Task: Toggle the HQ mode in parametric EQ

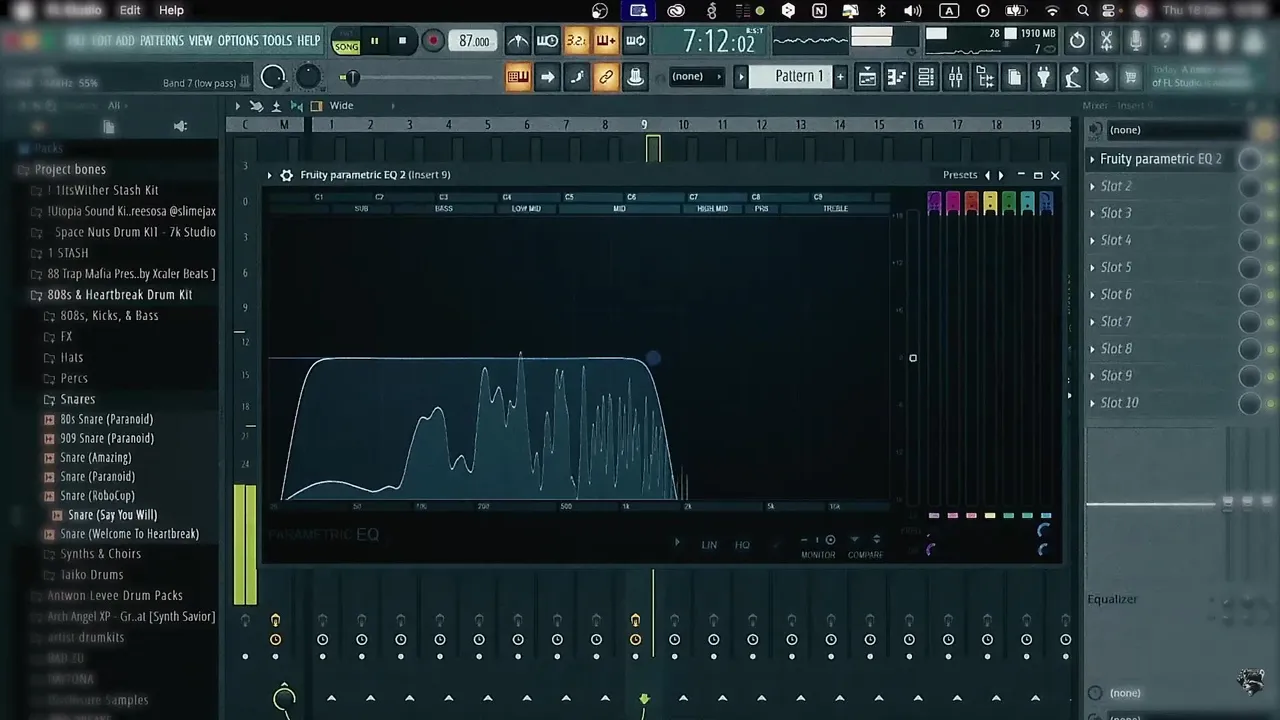Action: (x=742, y=545)
